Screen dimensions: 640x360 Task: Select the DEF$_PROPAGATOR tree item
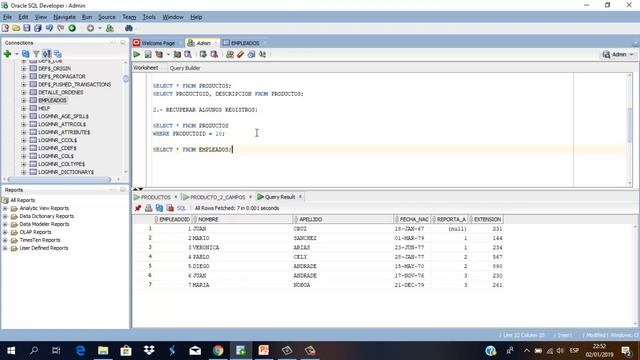62,76
